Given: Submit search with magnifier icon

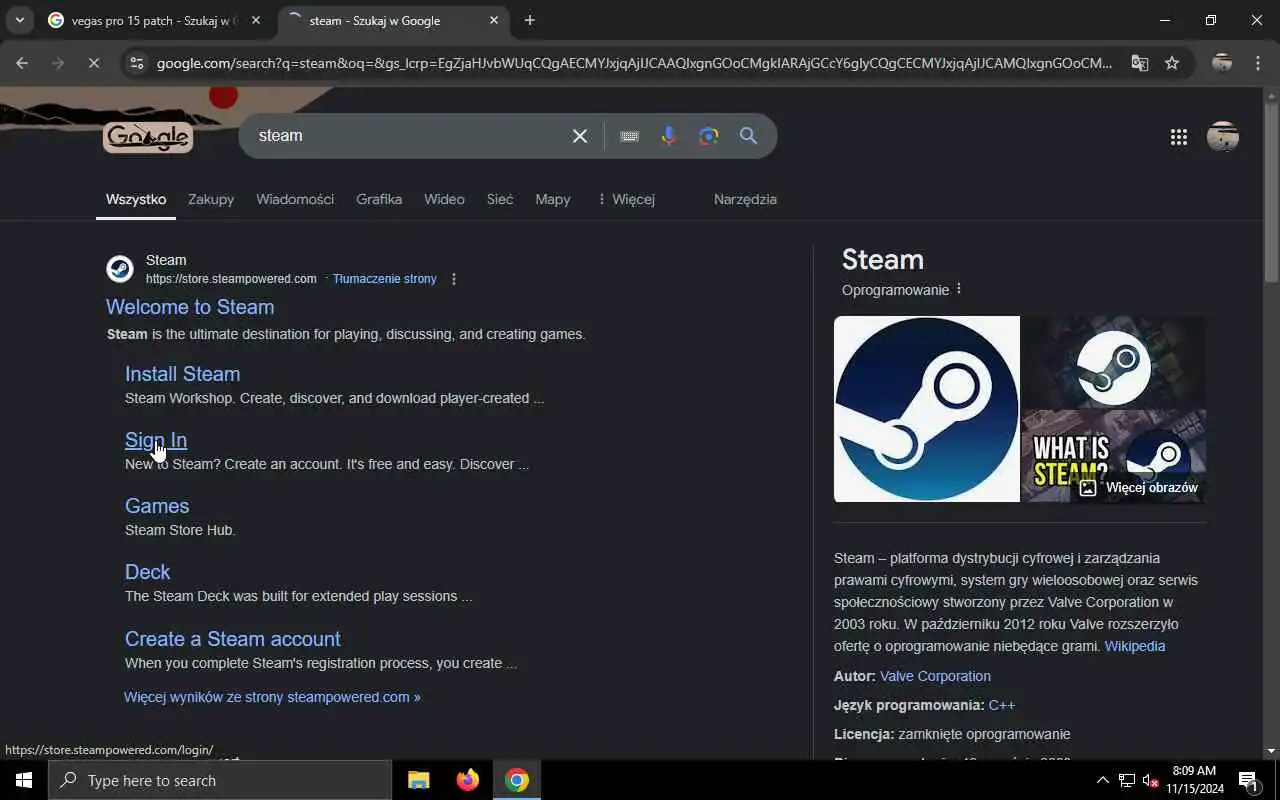Looking at the screenshot, I should click(x=748, y=136).
